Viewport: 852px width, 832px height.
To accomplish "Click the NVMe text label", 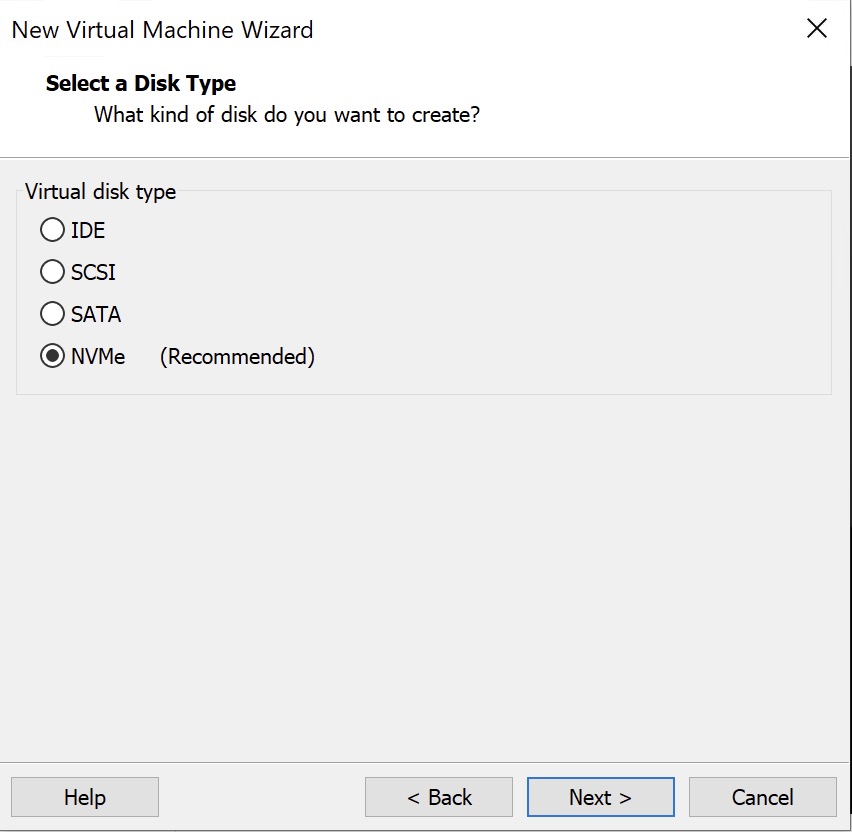I will tap(98, 356).
